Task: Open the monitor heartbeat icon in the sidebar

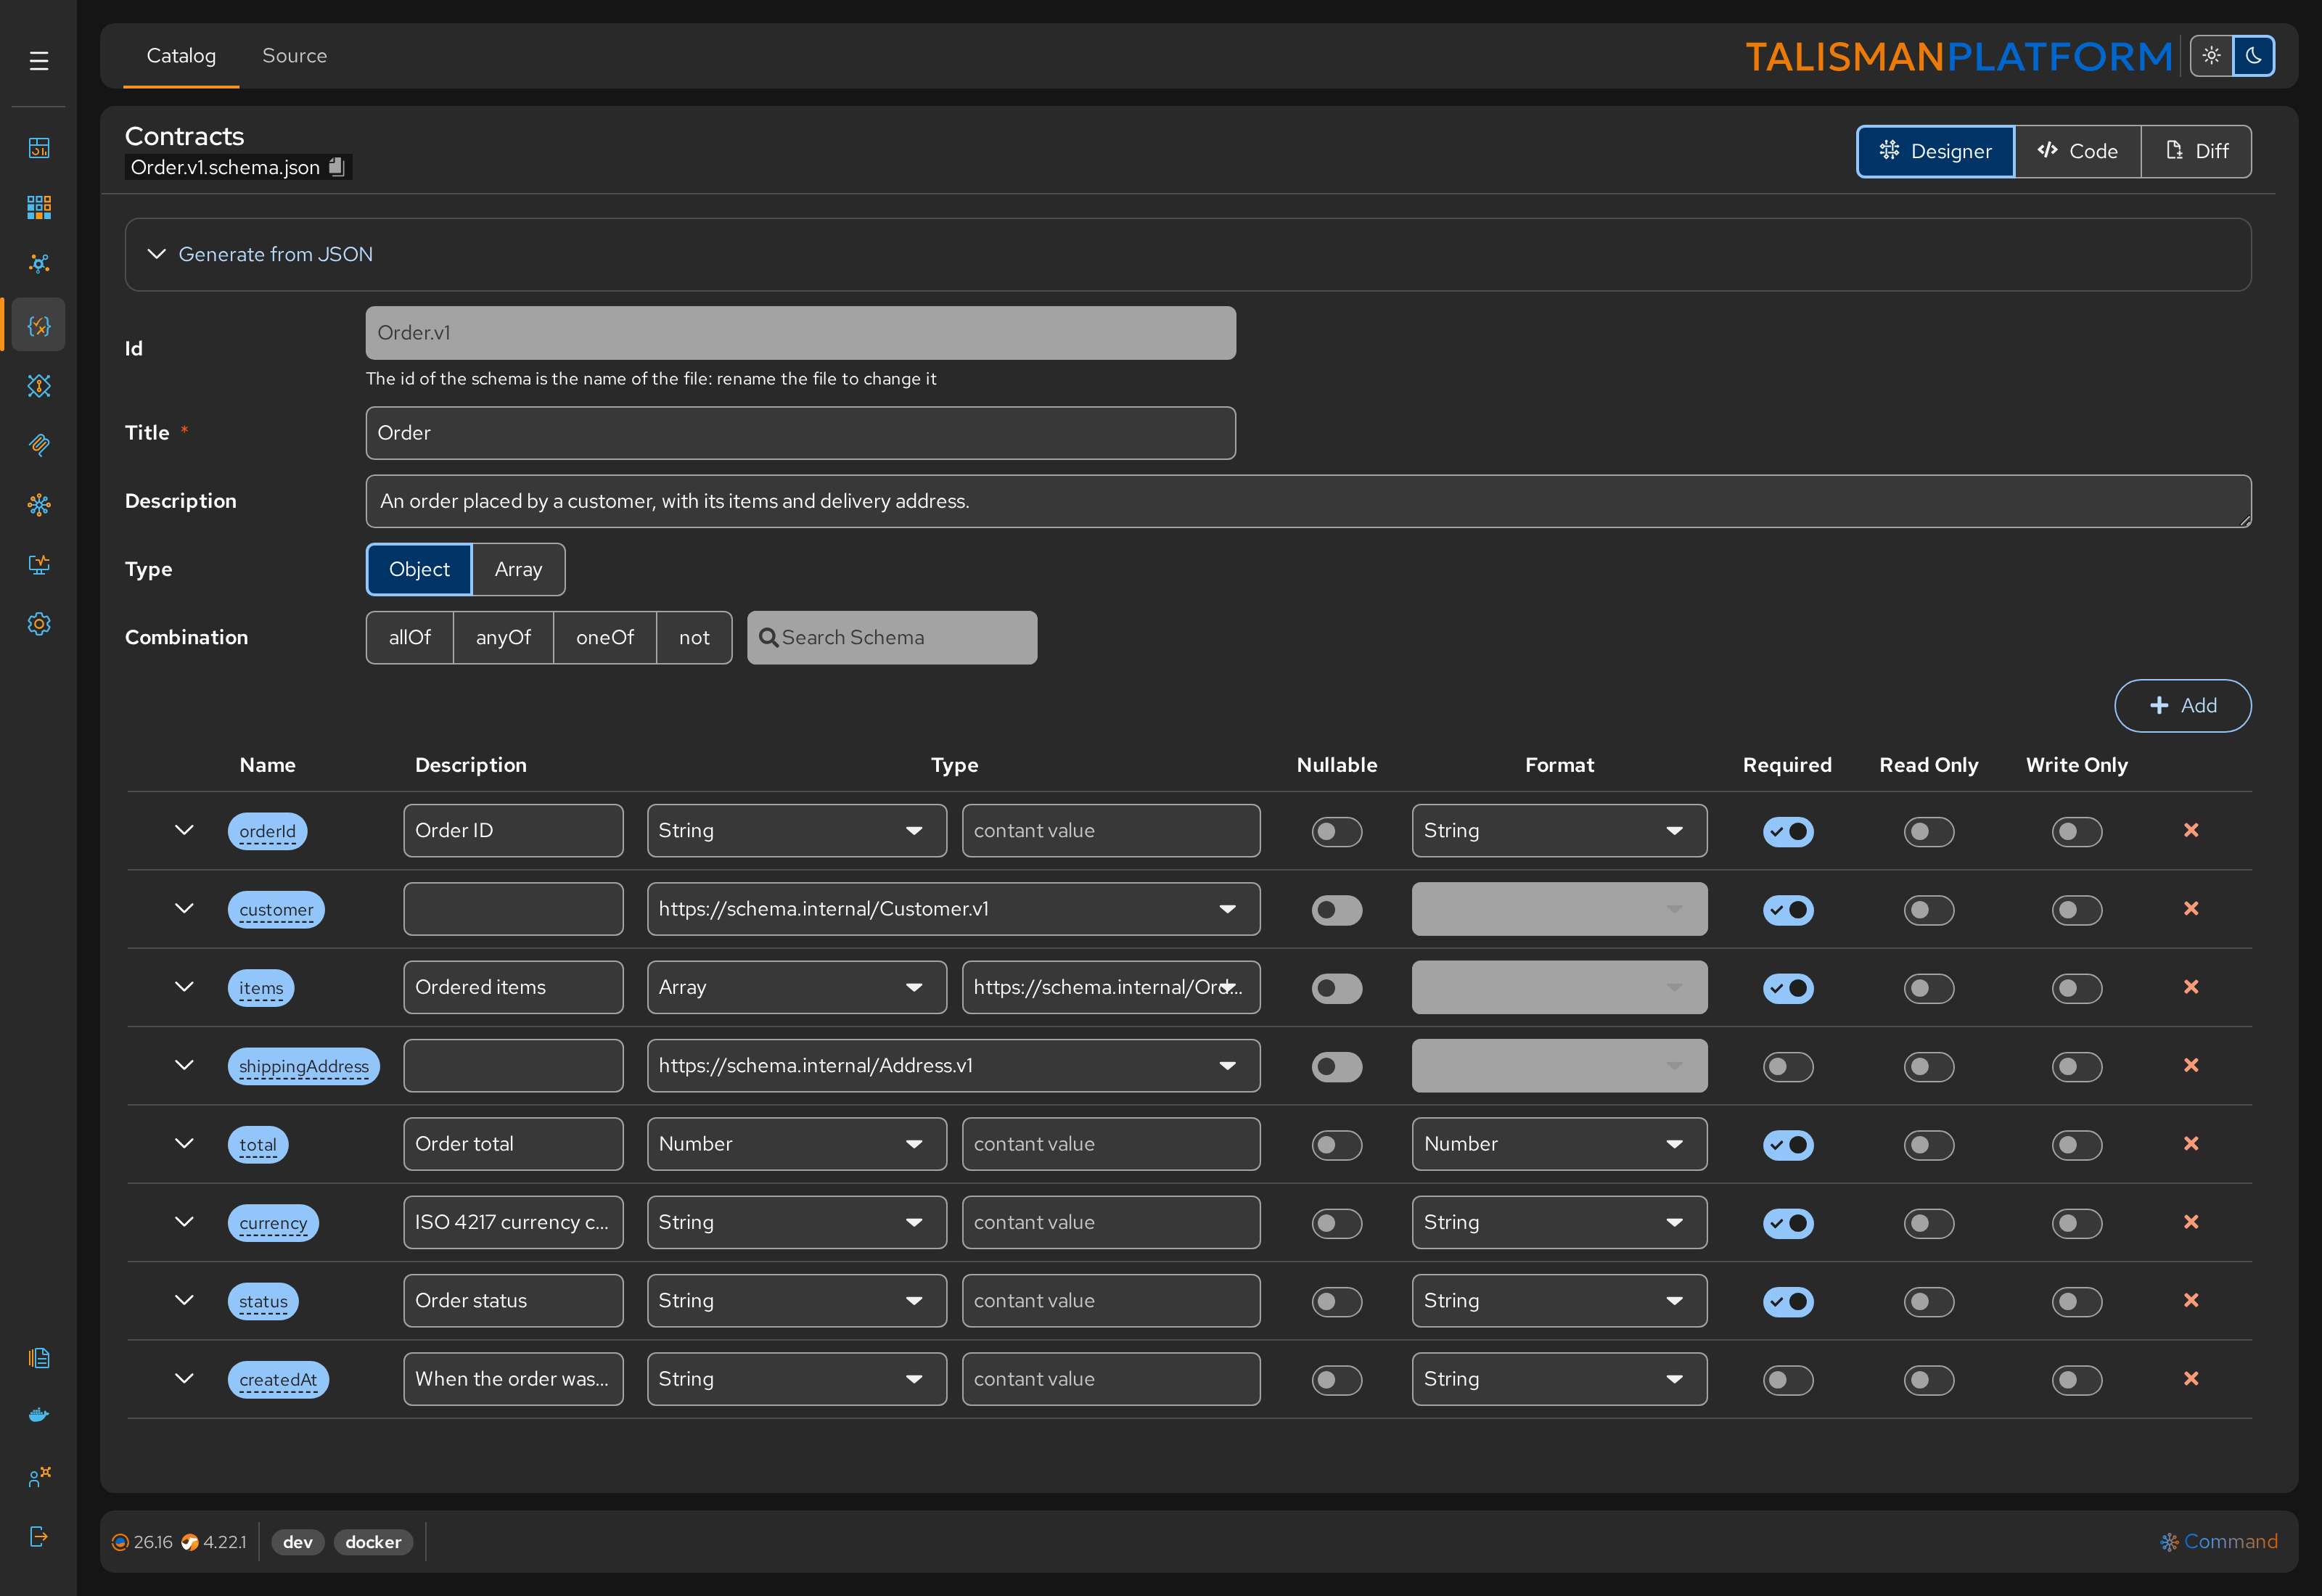Action: point(39,565)
